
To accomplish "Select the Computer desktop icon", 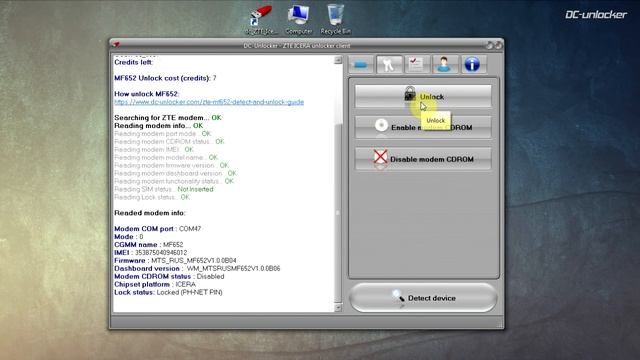I will coord(299,20).
